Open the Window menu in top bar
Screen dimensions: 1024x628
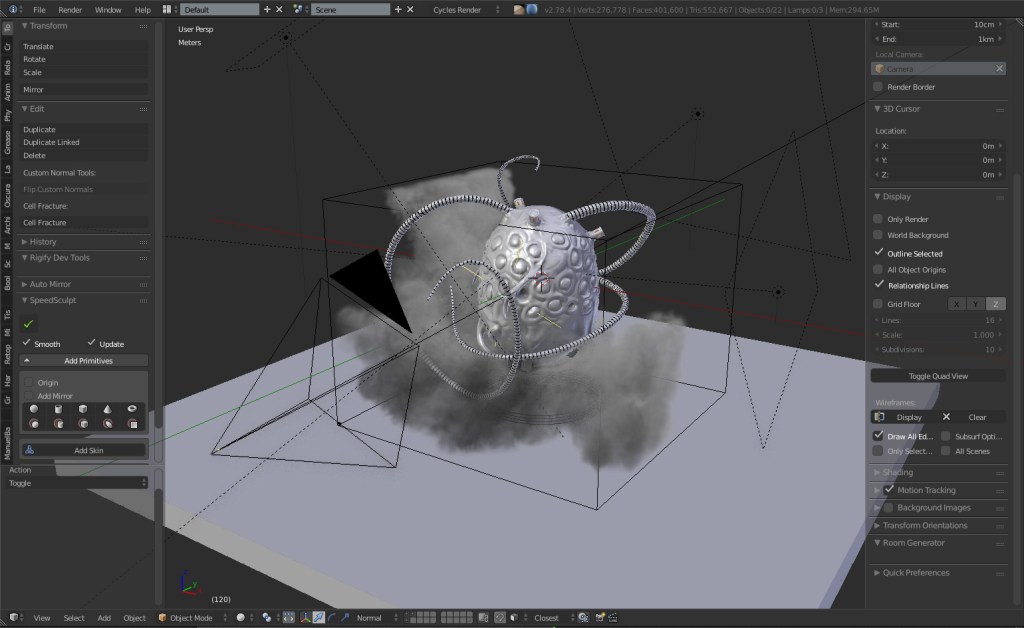click(x=108, y=9)
